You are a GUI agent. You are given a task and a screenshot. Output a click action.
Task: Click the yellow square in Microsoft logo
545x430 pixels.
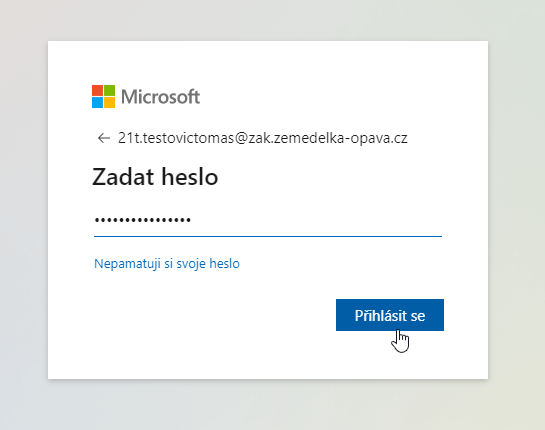[x=109, y=103]
